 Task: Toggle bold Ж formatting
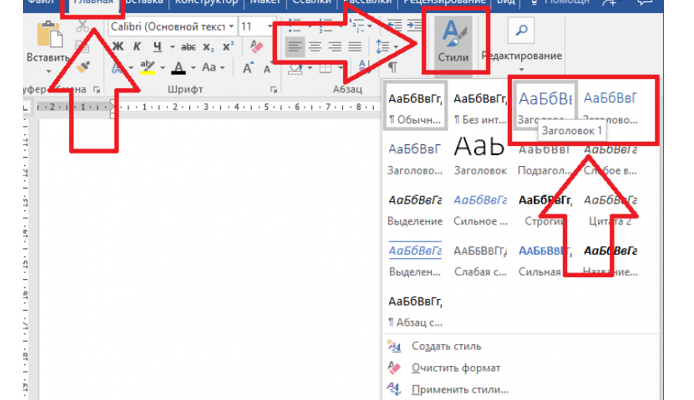pos(117,47)
